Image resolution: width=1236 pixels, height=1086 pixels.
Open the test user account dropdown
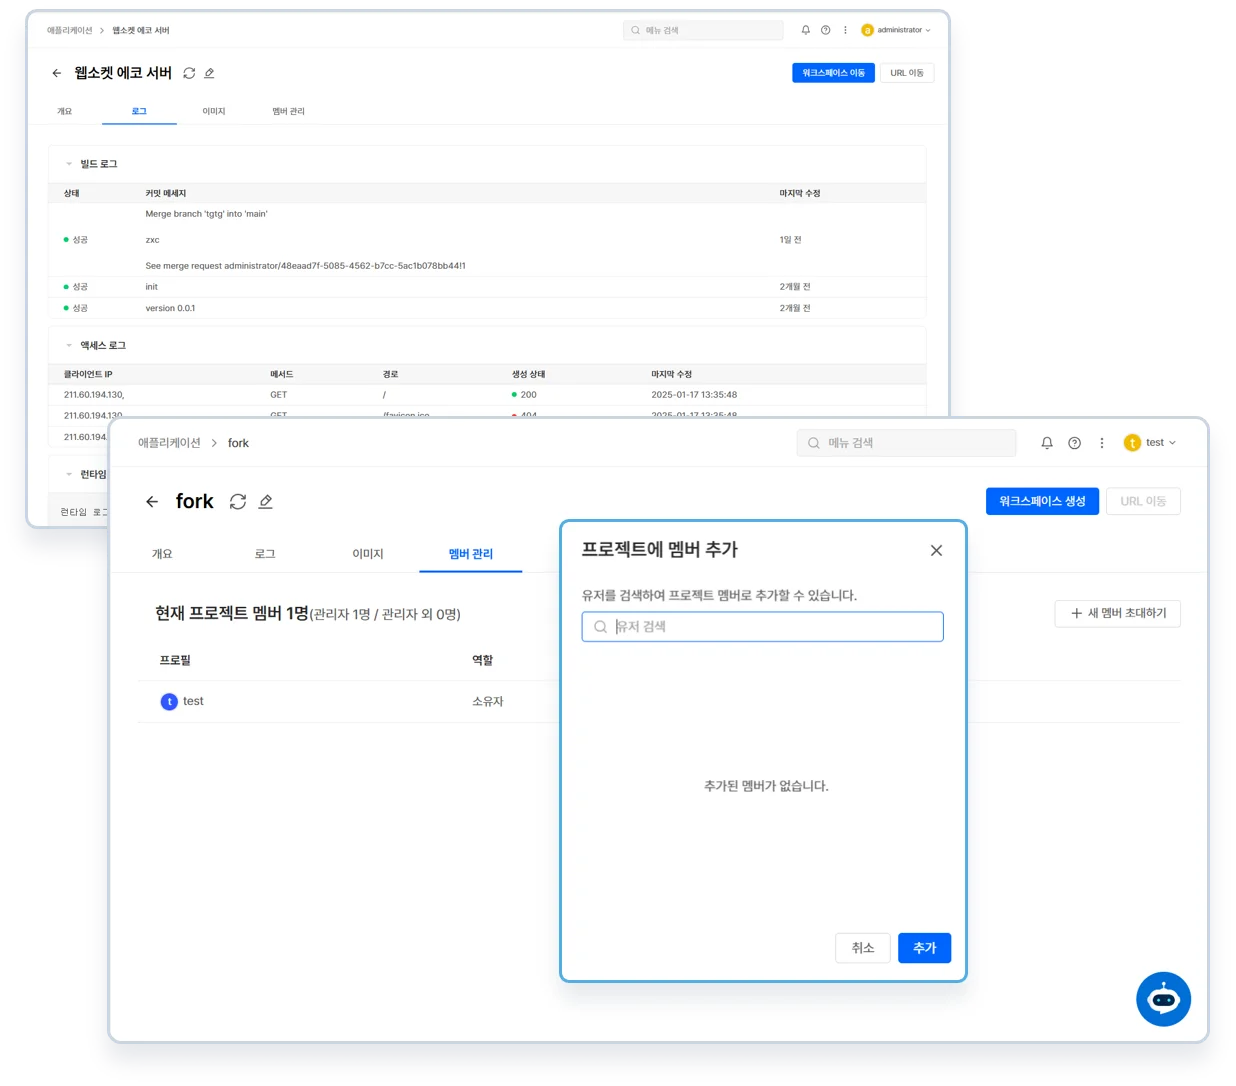(1150, 443)
